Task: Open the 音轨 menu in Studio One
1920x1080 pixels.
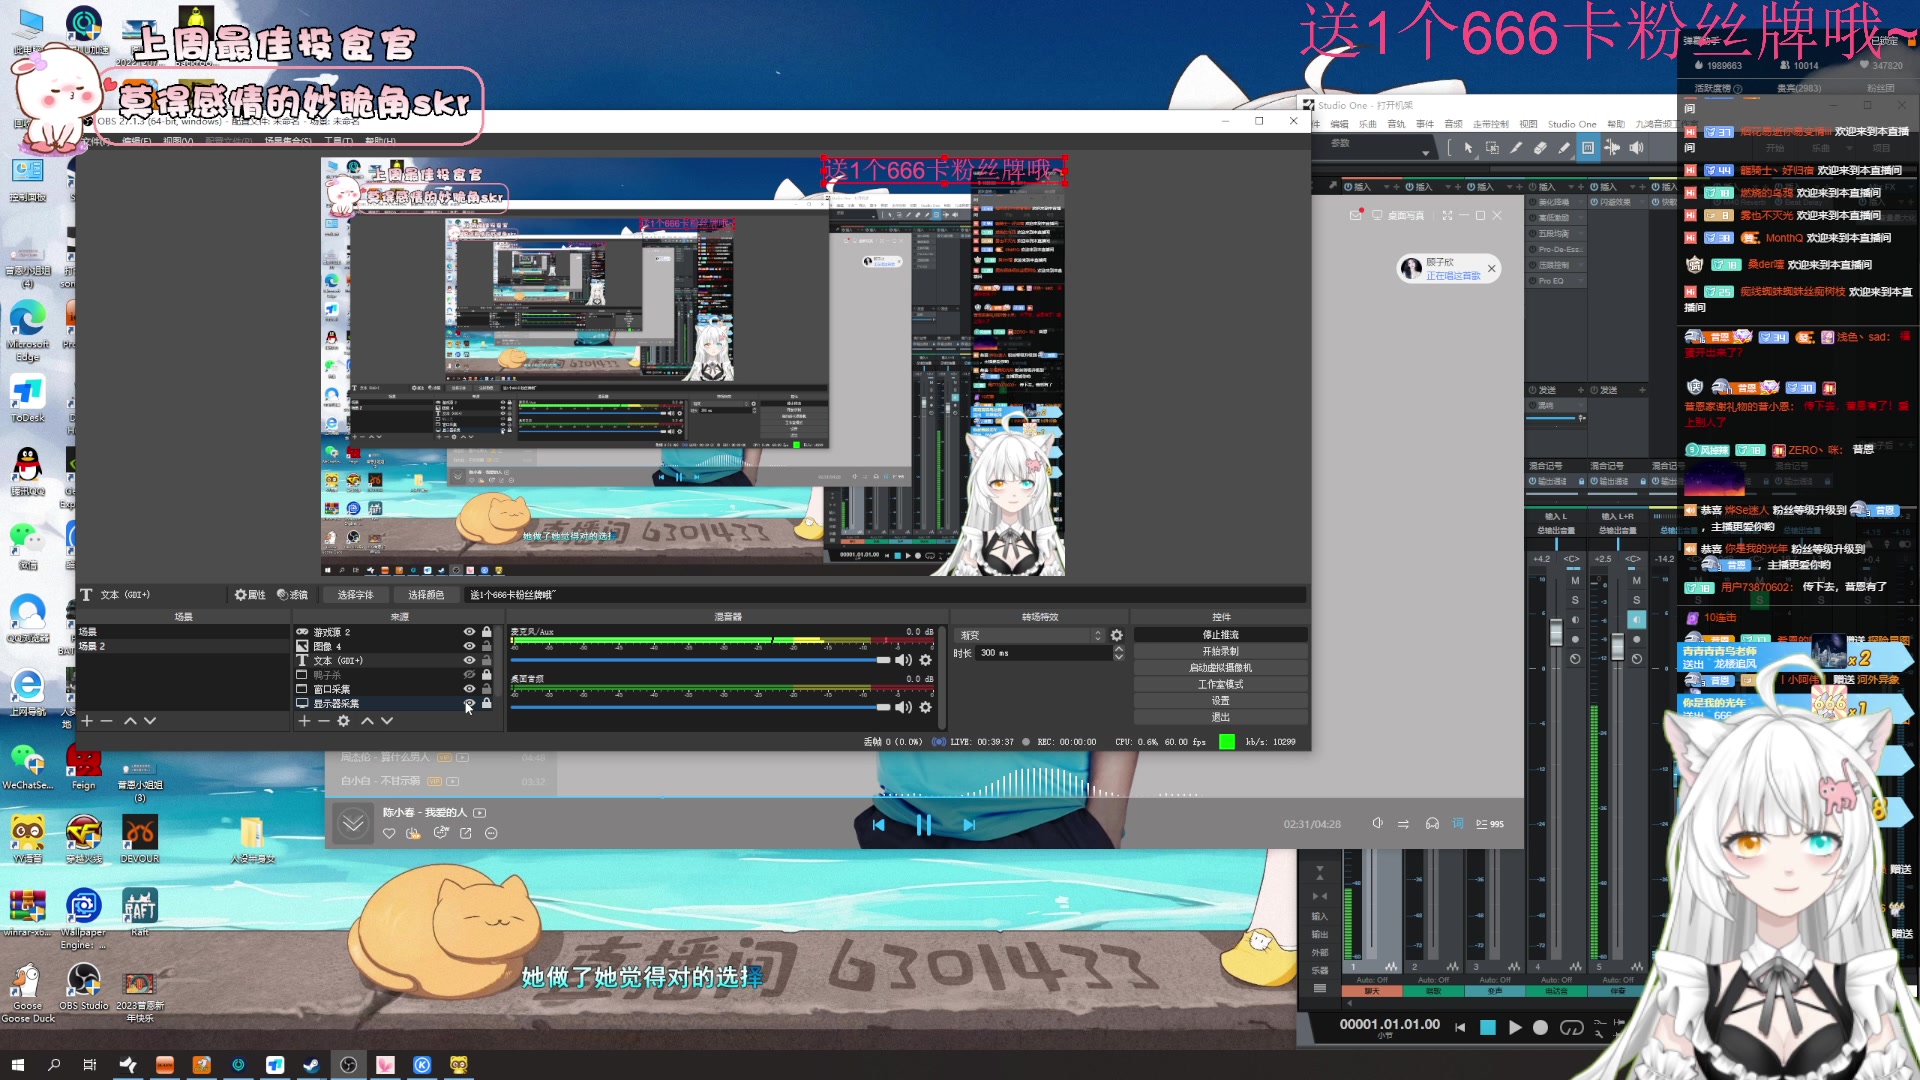Action: 1396,124
